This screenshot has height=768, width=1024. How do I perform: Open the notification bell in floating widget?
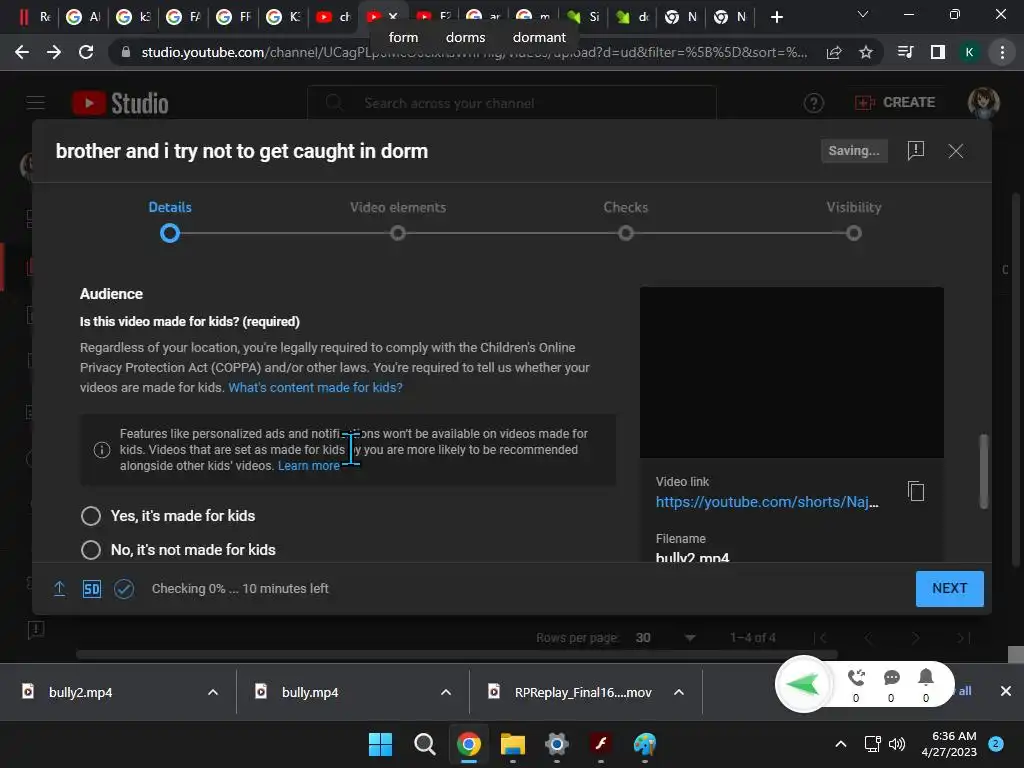(925, 679)
